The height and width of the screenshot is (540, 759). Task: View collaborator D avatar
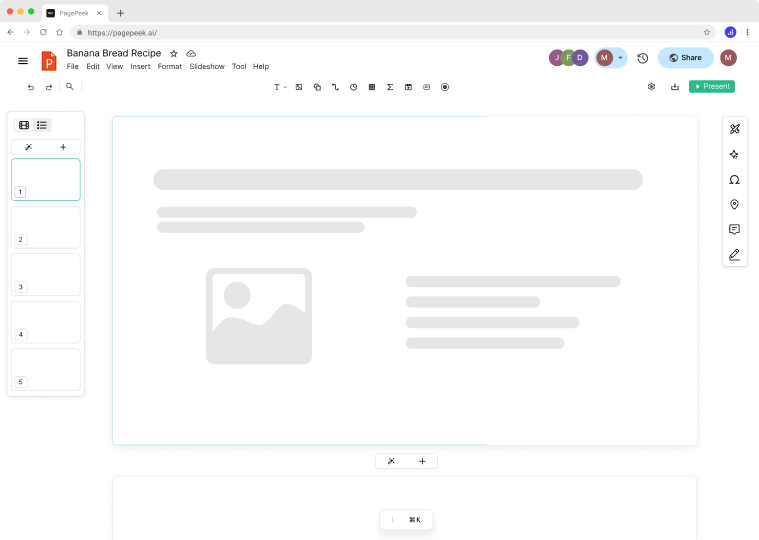click(x=580, y=58)
